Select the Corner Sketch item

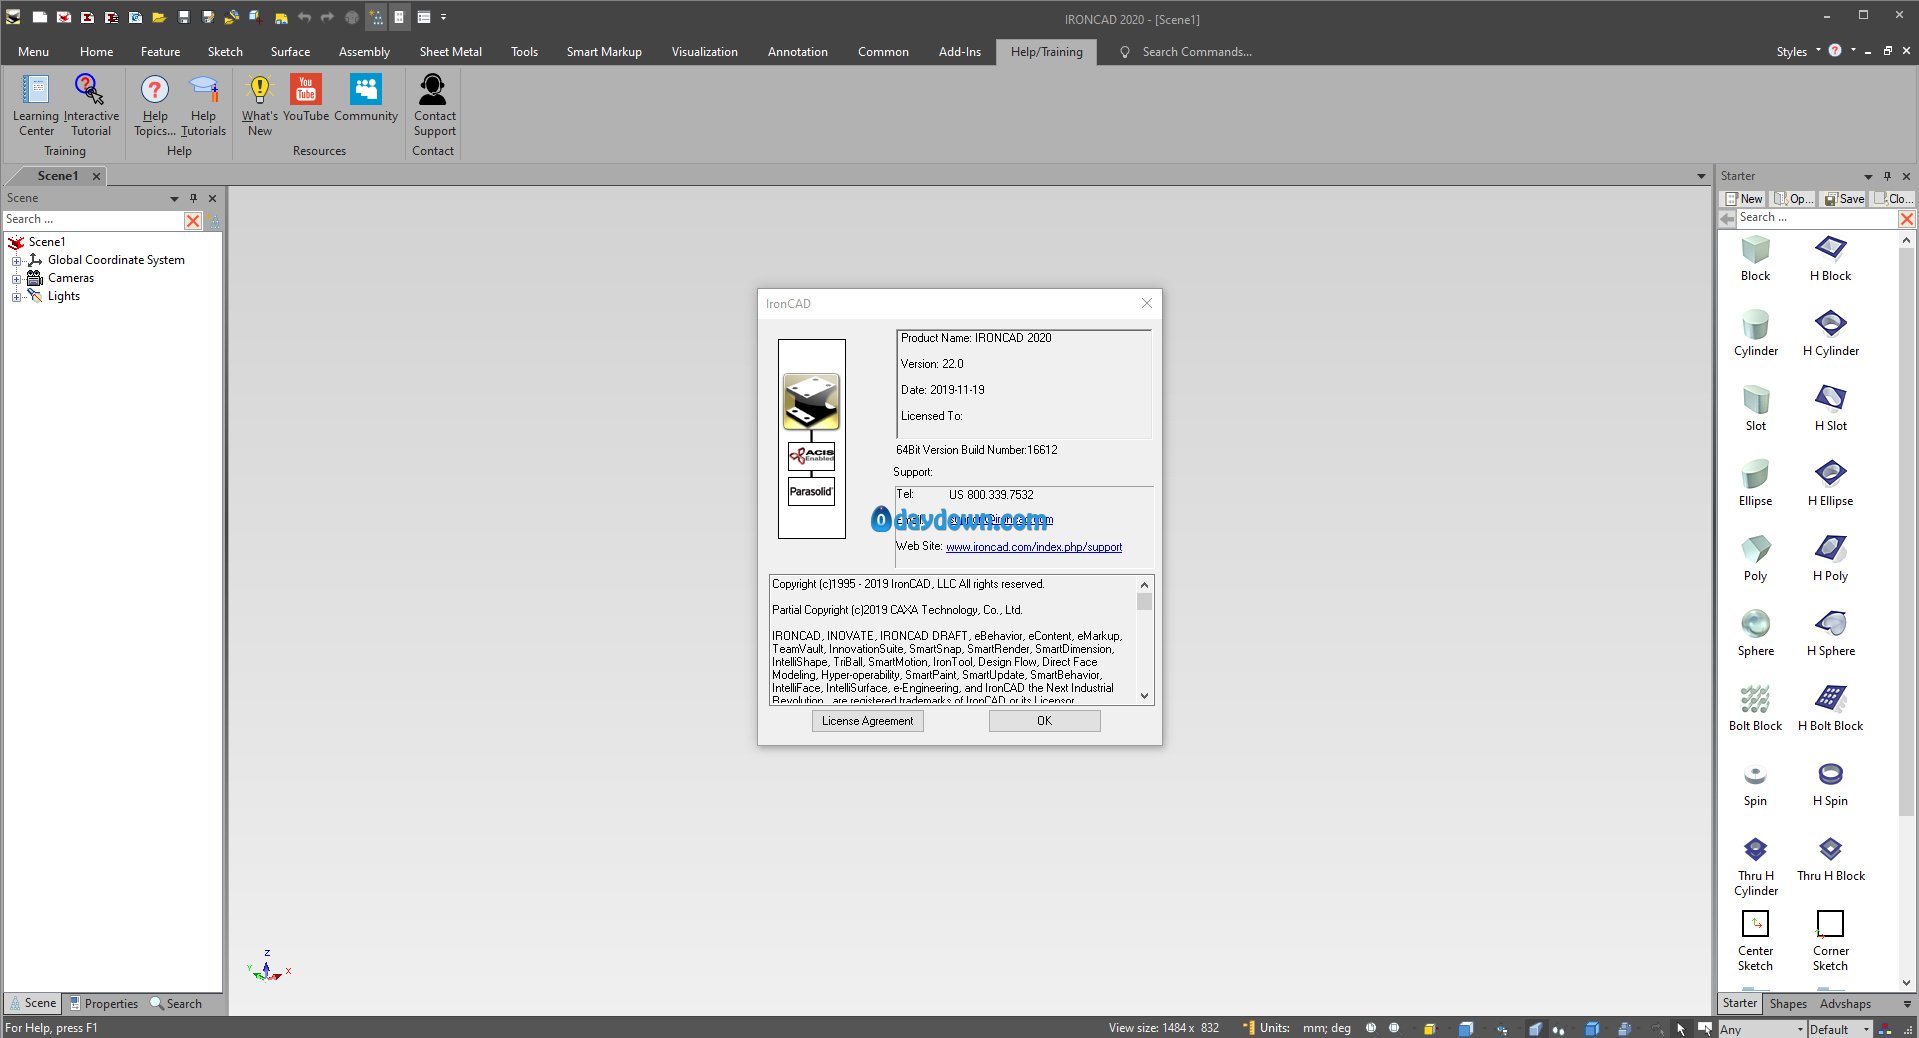click(1830, 941)
